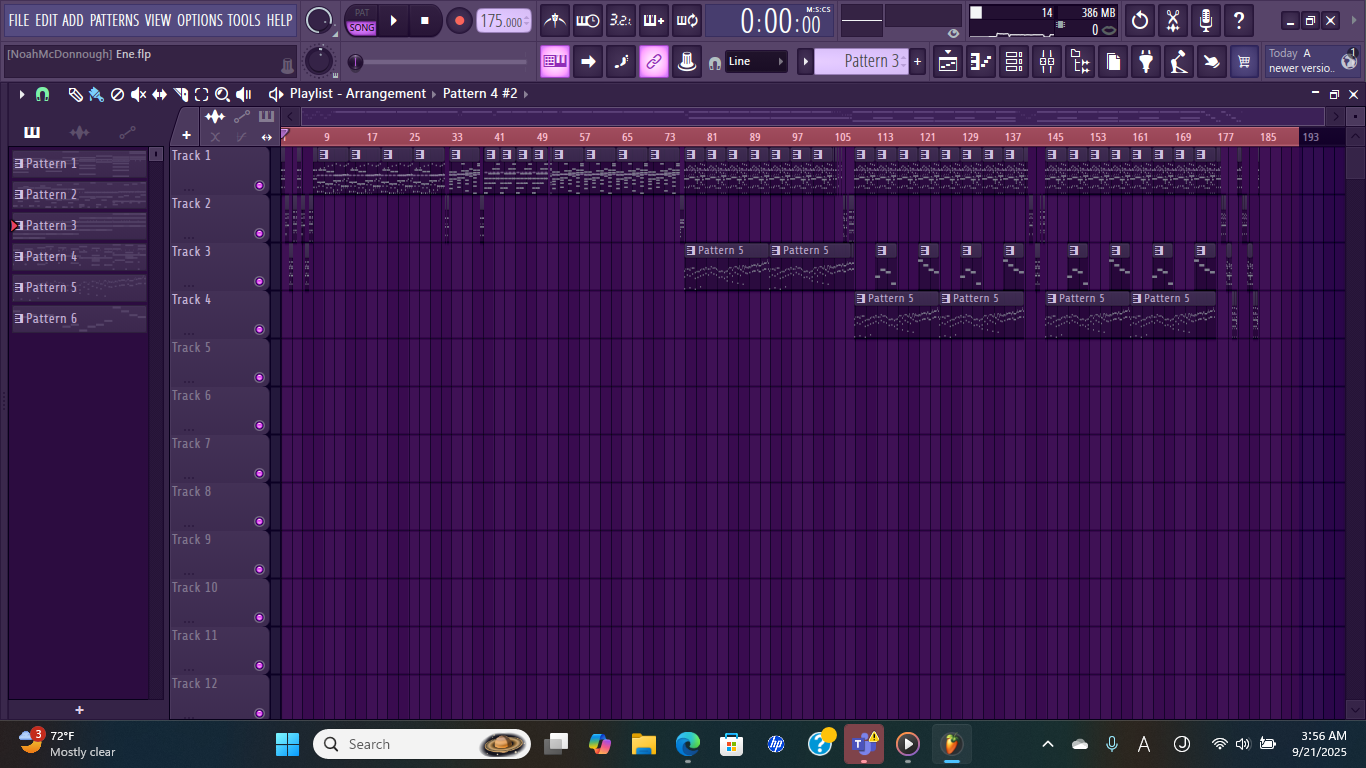Start playback with Play button

393,20
